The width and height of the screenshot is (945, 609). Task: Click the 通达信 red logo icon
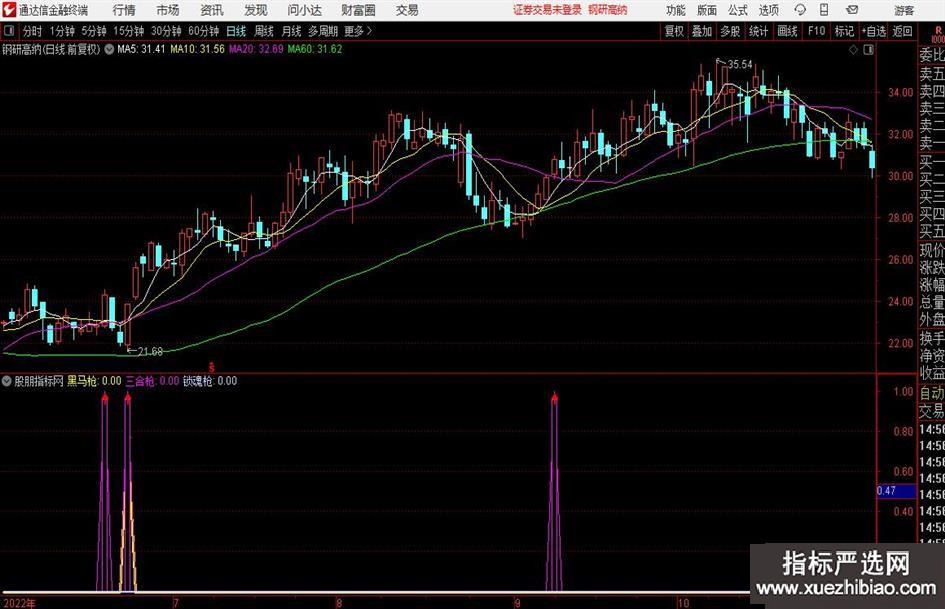tap(9, 10)
